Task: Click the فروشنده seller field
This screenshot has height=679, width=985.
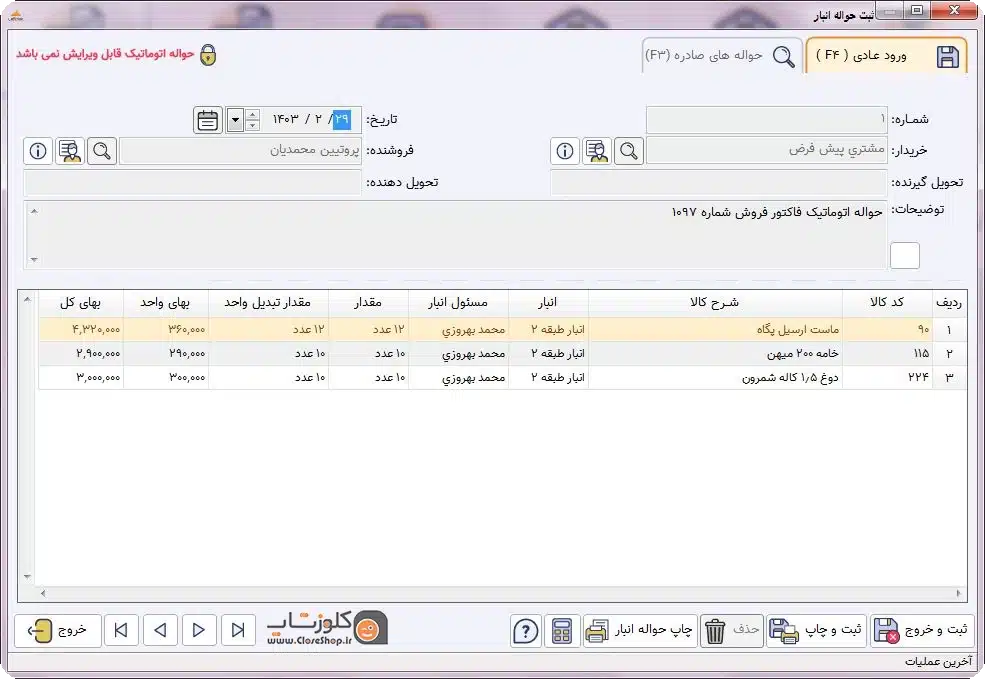Action: click(241, 151)
